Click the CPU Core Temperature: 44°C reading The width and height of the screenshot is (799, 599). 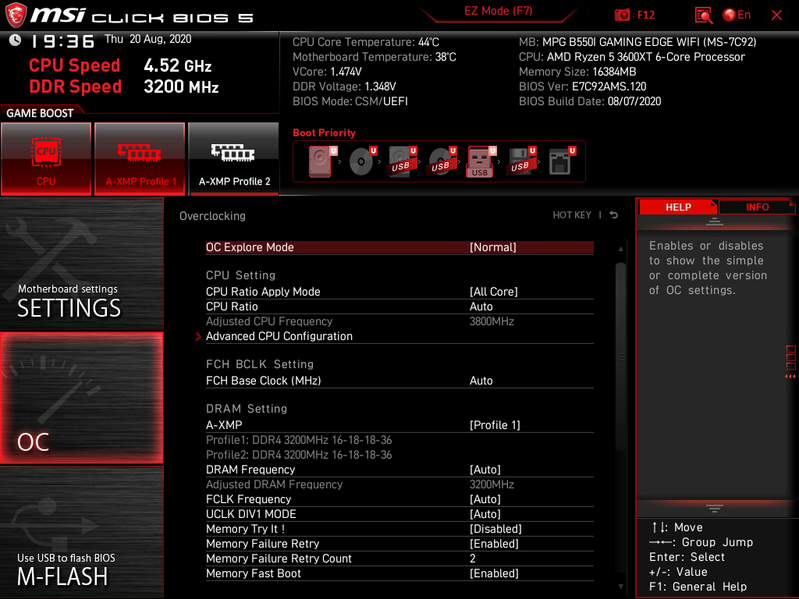(365, 42)
